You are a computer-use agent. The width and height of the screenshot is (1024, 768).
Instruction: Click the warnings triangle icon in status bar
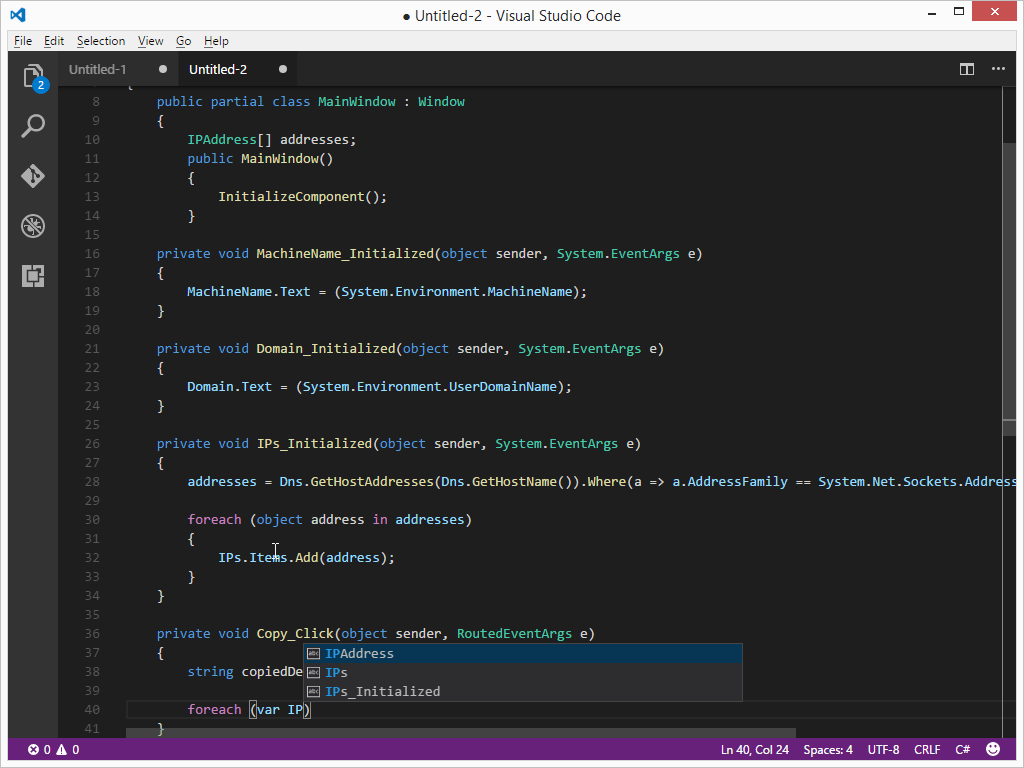(61, 750)
